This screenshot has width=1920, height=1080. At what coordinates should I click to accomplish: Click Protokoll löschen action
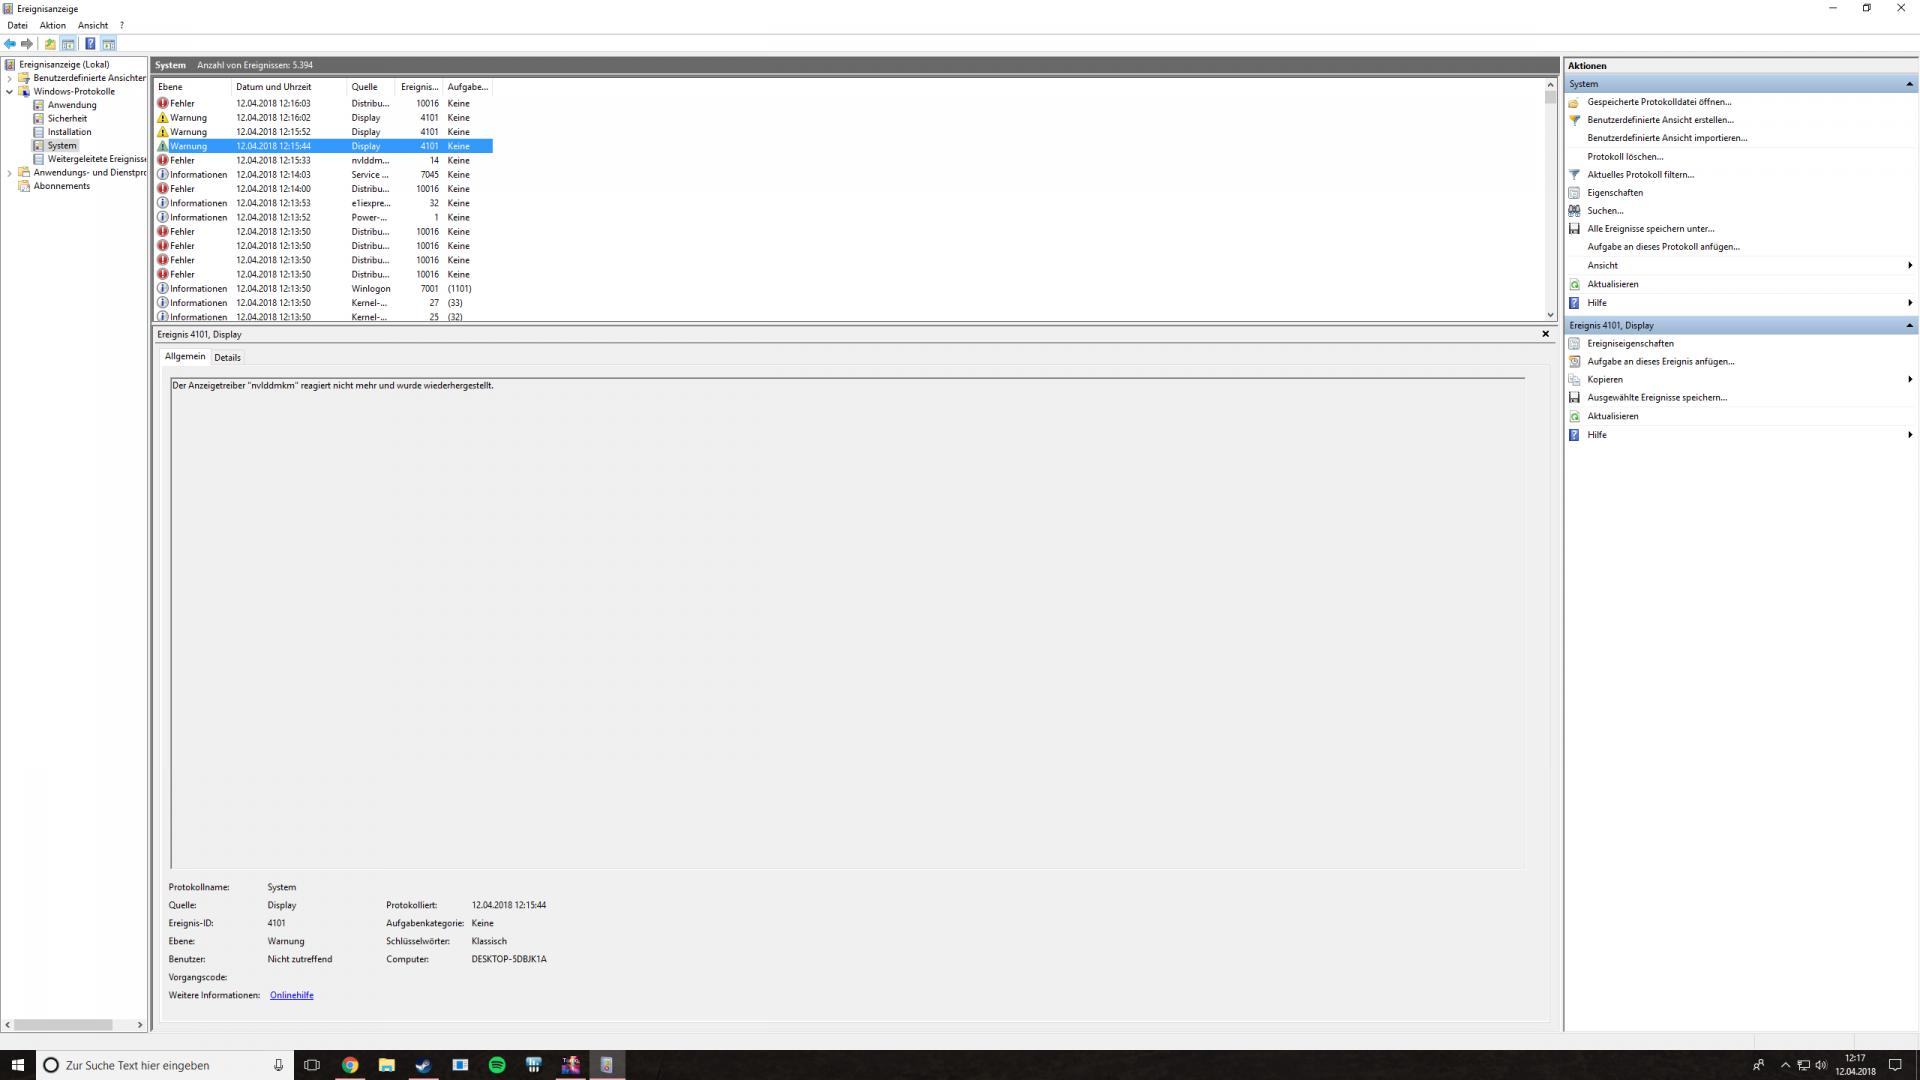pos(1625,157)
